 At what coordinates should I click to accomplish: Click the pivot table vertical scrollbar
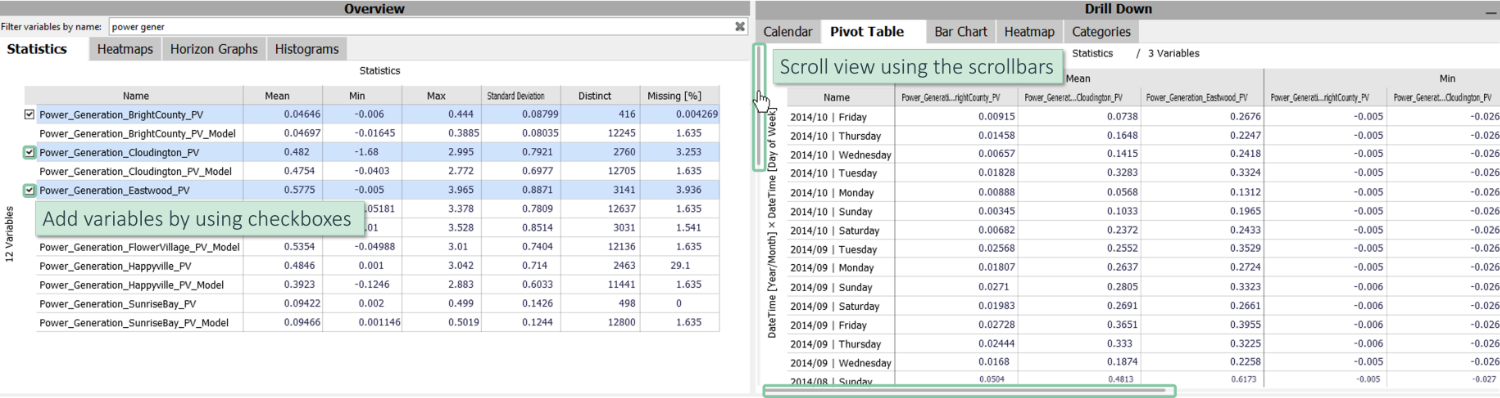coord(758,107)
